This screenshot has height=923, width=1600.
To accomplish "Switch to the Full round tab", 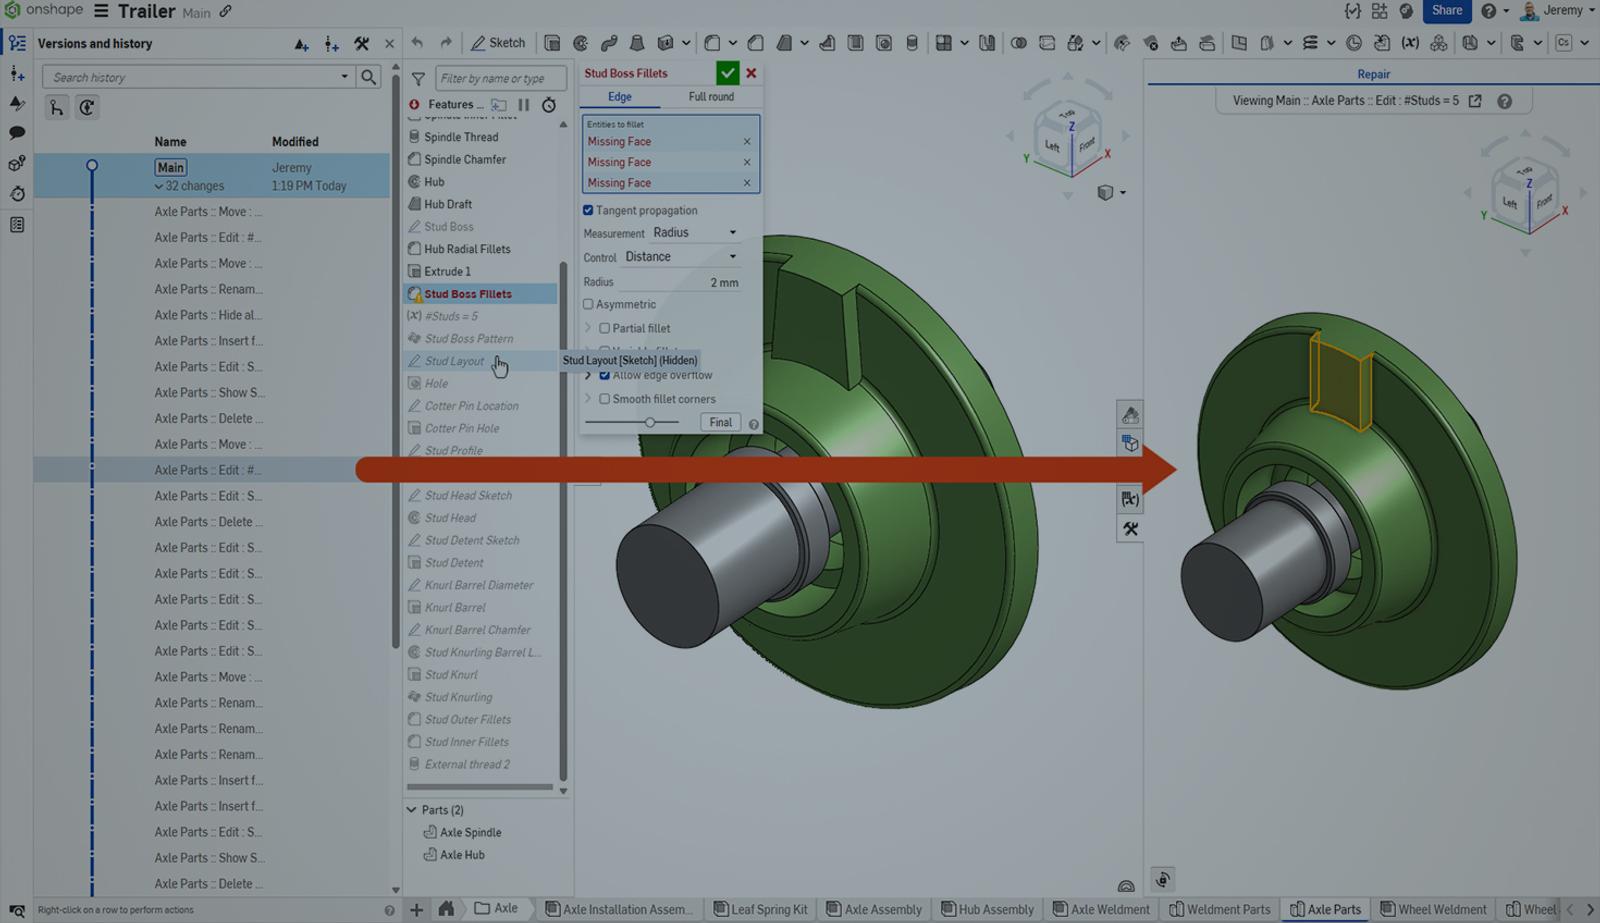I will point(711,96).
